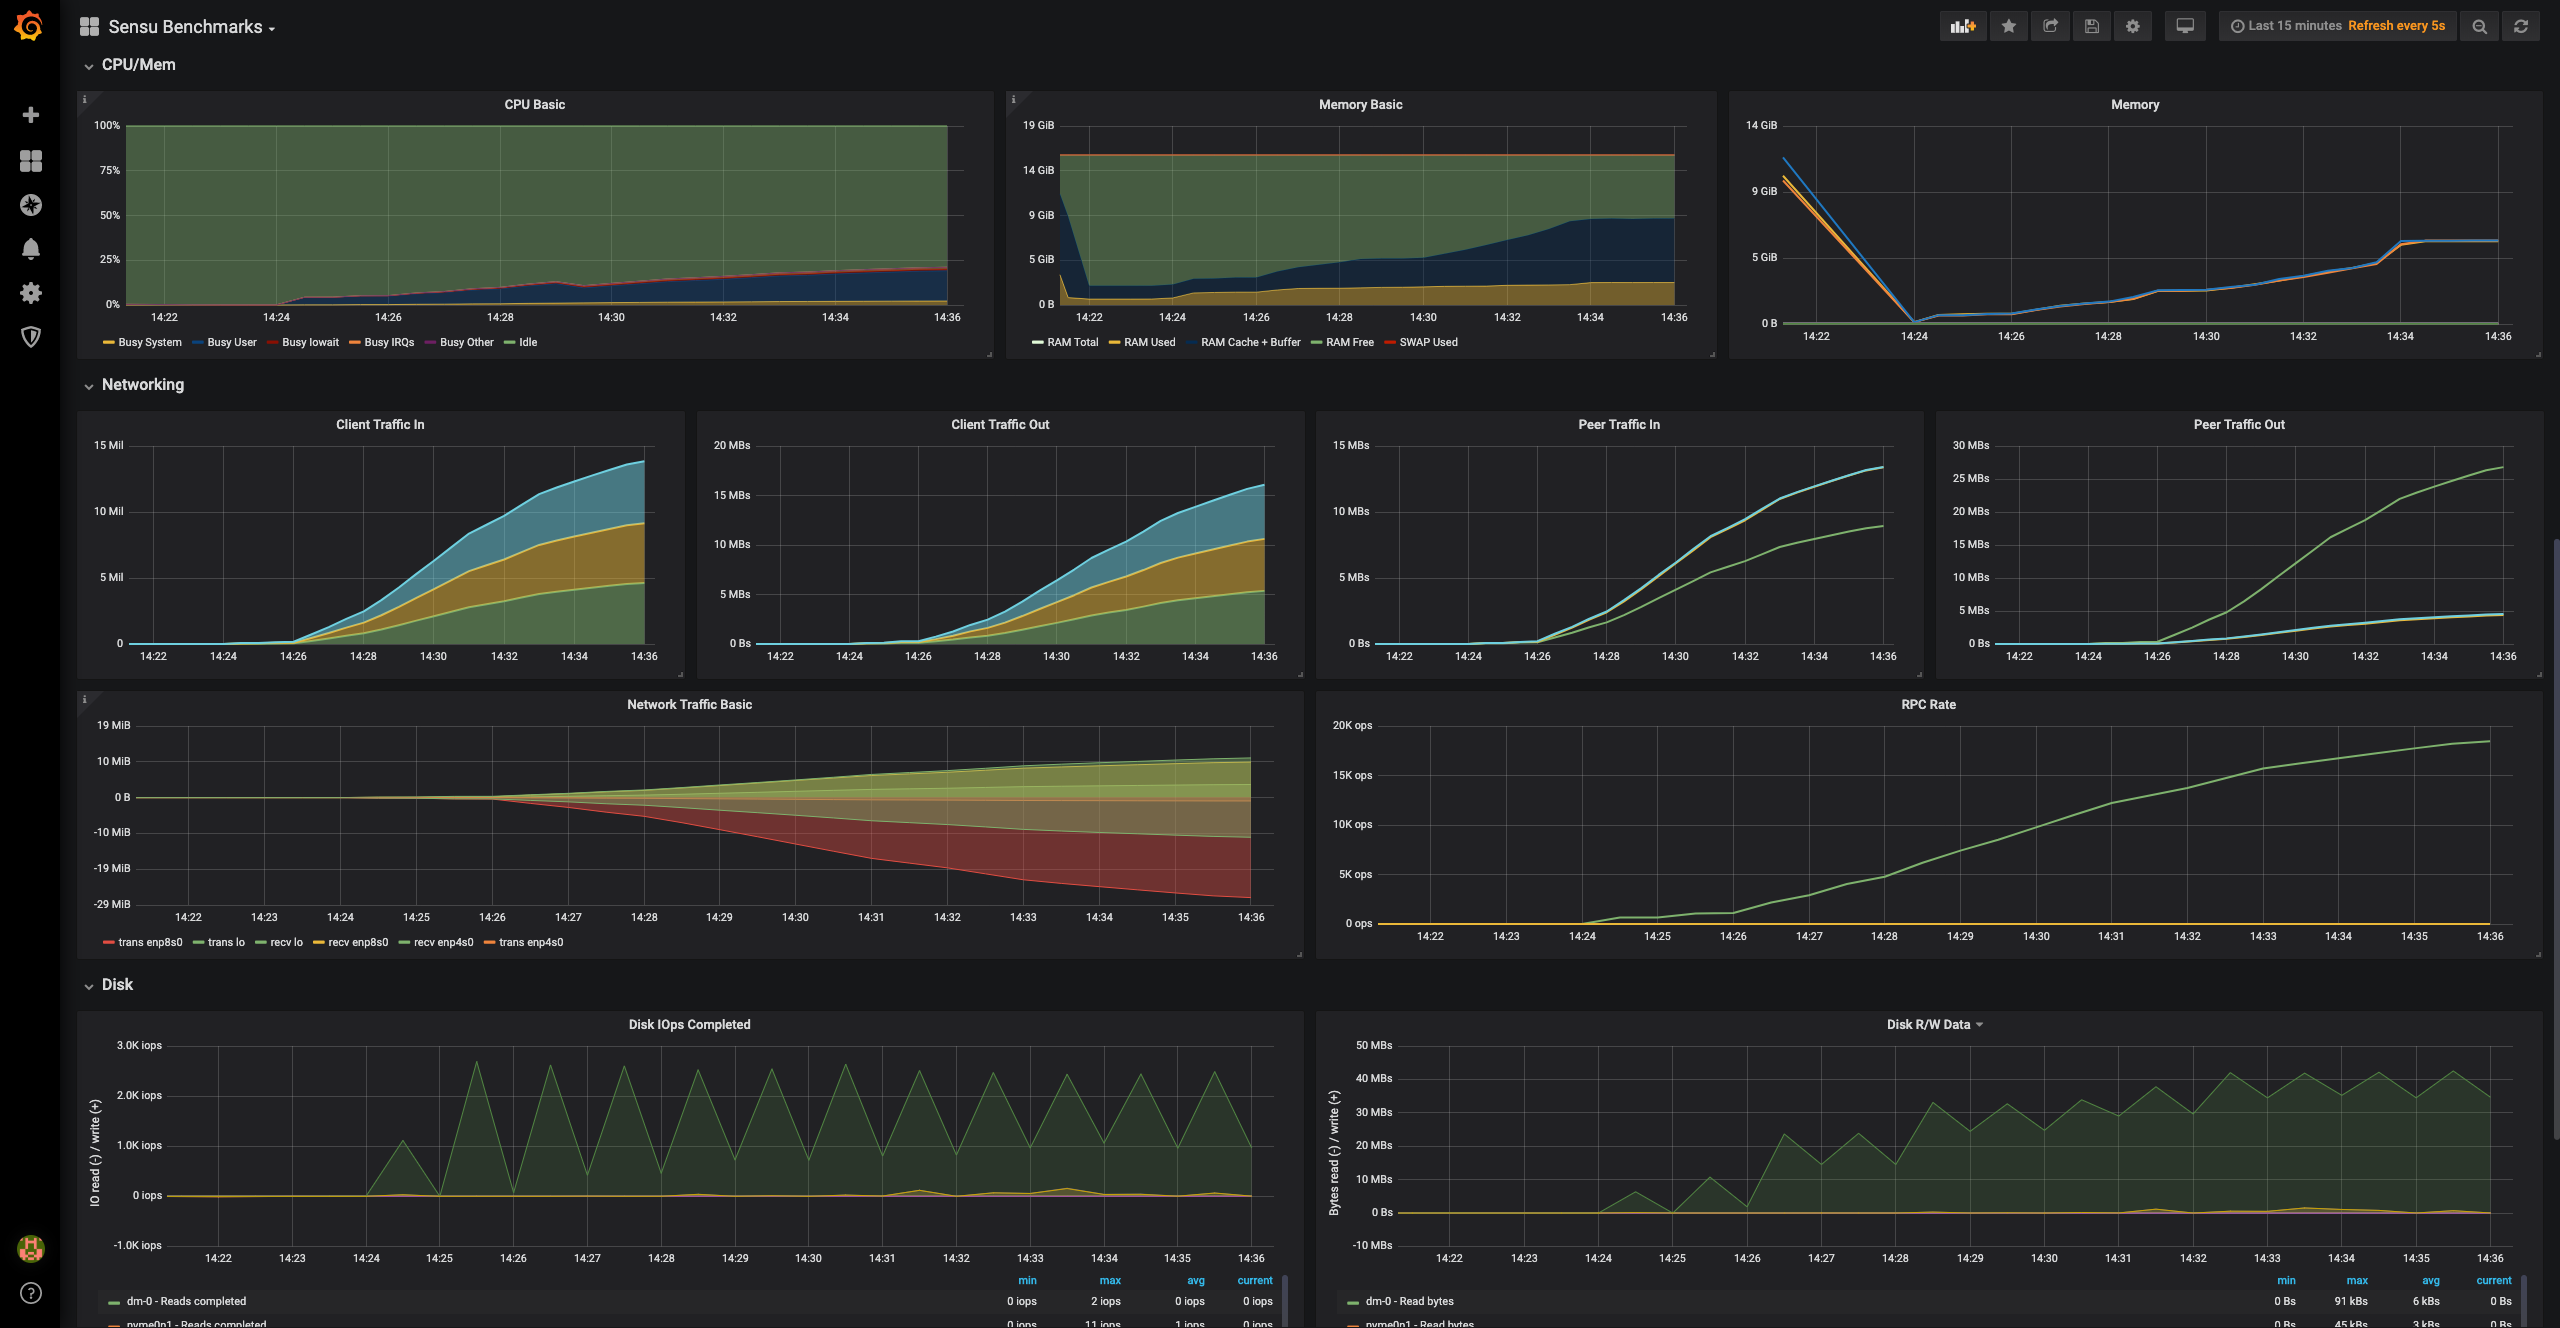Open the Alerting bell icon

[x=31, y=249]
